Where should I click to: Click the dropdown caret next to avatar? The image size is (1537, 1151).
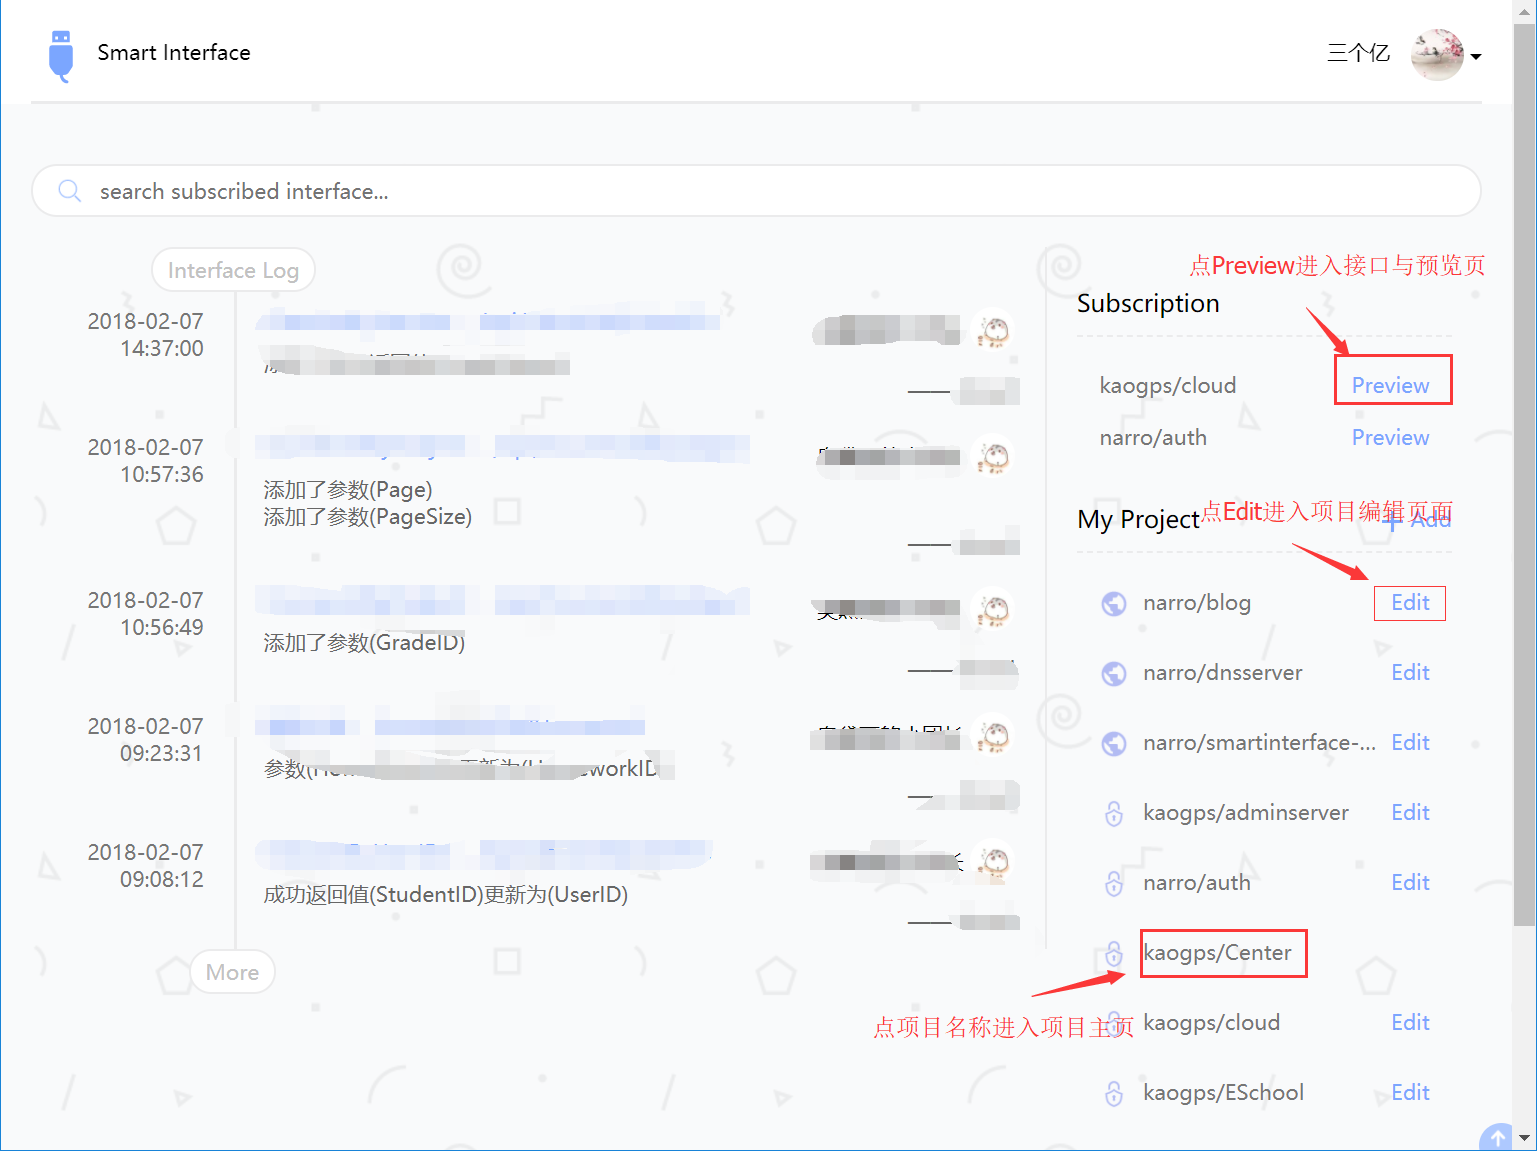click(1476, 57)
